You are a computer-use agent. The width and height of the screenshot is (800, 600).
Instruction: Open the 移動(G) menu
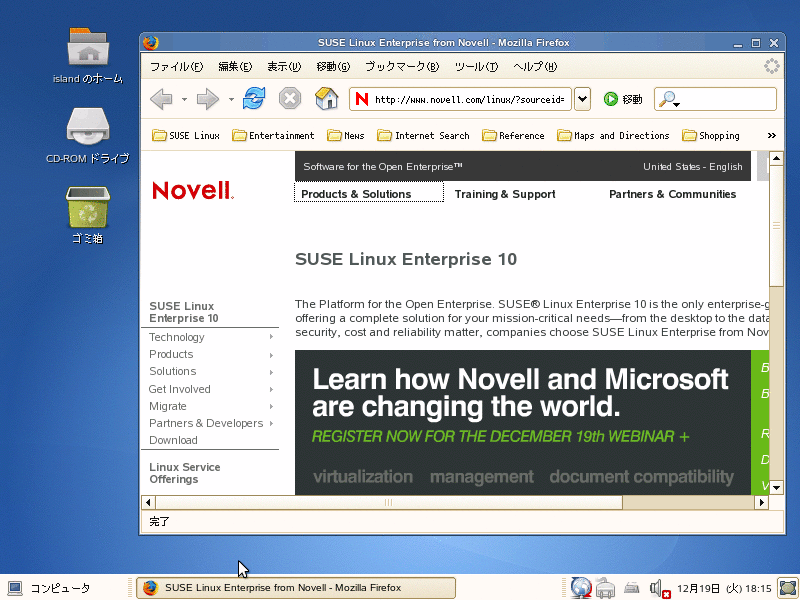[333, 66]
